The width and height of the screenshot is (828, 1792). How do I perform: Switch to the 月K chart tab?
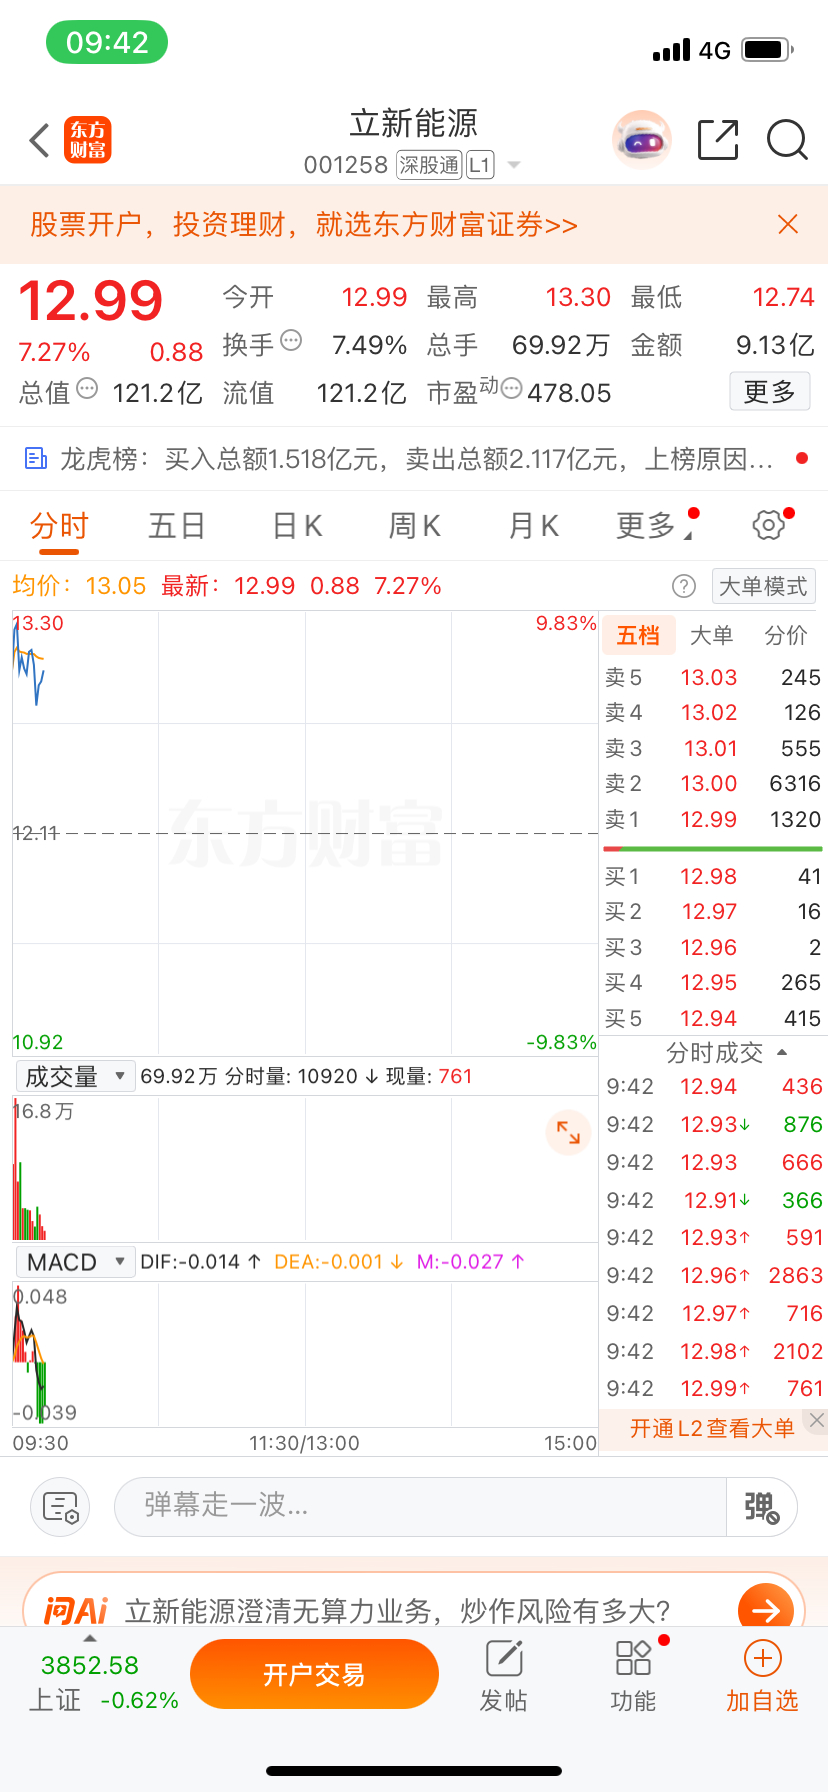[534, 526]
